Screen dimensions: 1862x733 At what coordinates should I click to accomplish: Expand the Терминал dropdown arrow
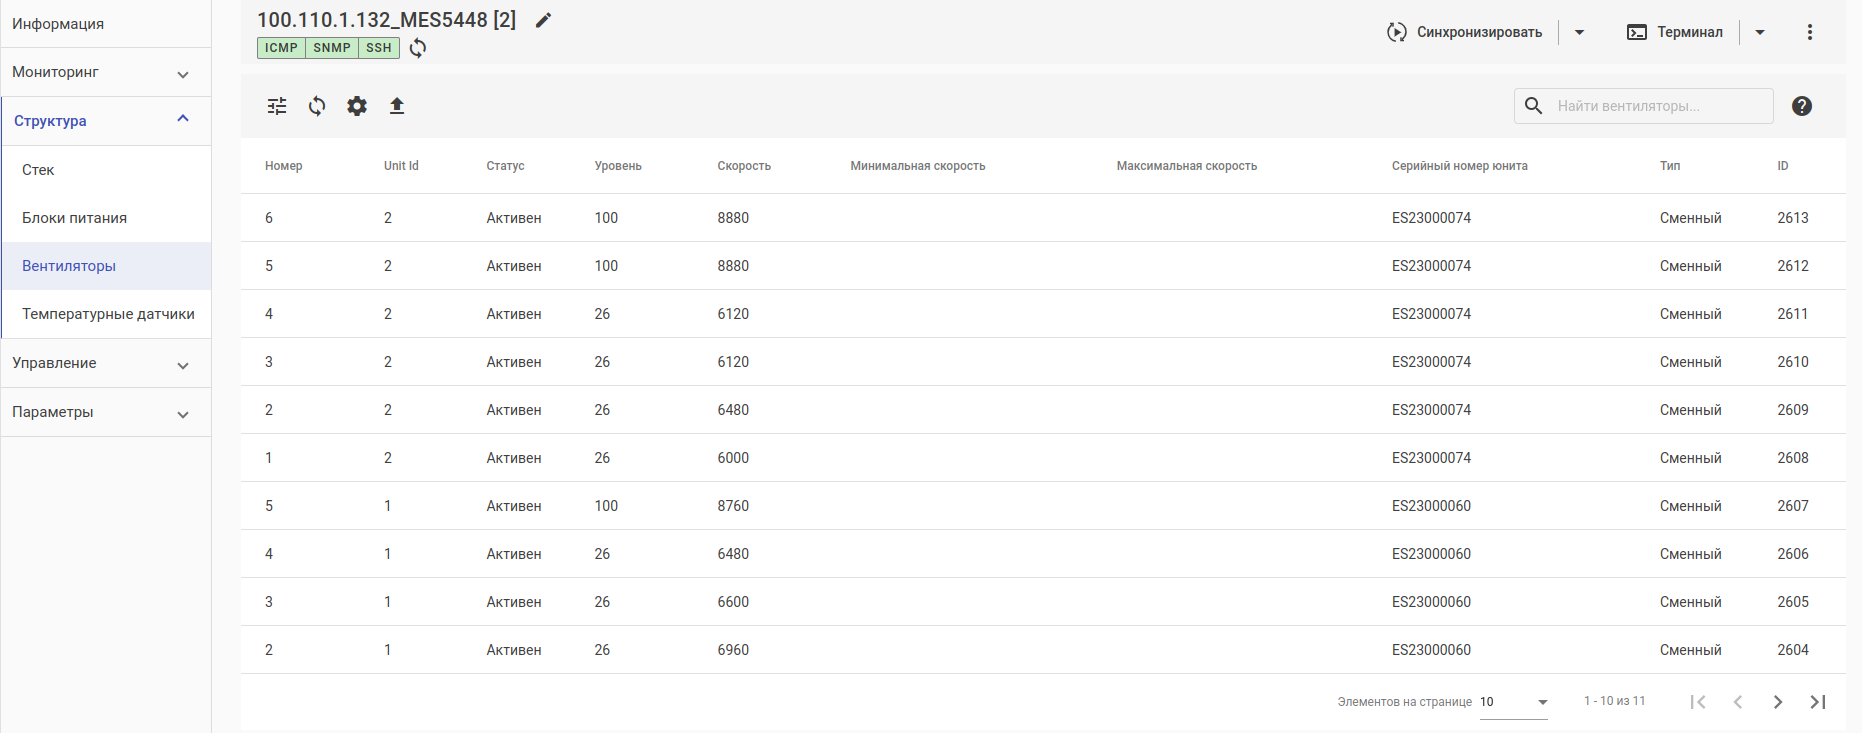tap(1760, 32)
